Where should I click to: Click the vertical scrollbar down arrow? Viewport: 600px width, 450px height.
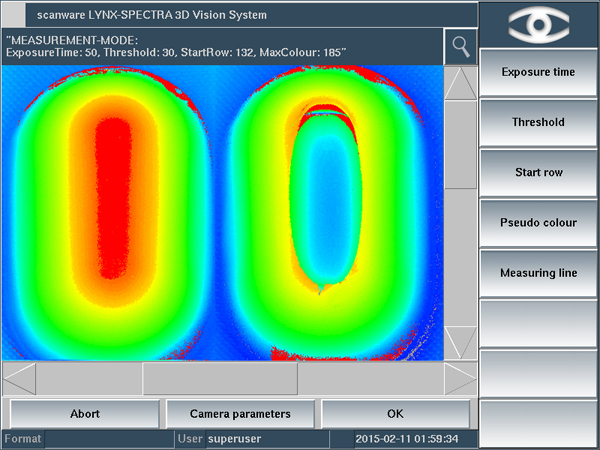tap(461, 343)
